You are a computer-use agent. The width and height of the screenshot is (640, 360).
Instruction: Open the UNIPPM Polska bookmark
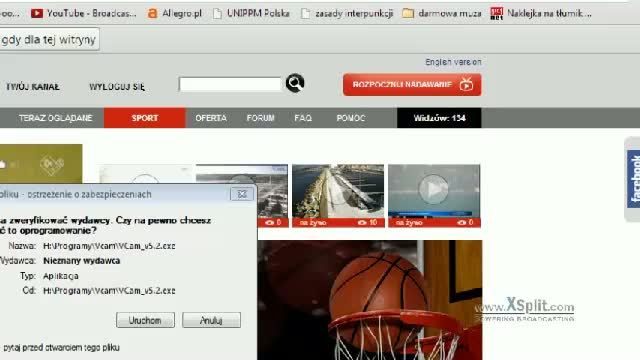(251, 13)
